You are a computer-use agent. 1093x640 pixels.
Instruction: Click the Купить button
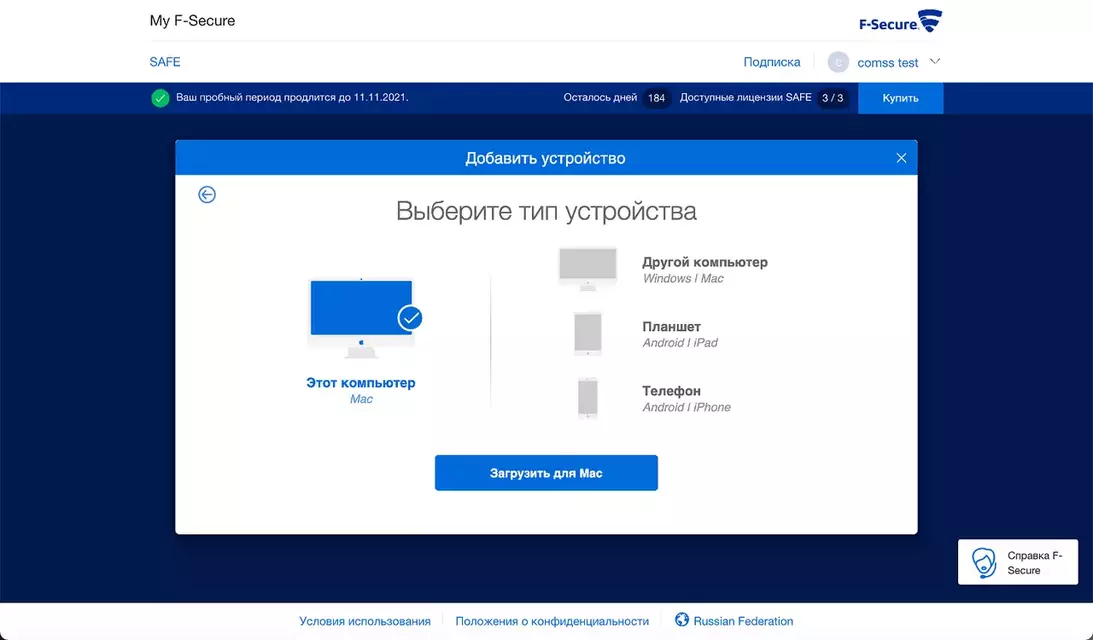click(x=901, y=98)
